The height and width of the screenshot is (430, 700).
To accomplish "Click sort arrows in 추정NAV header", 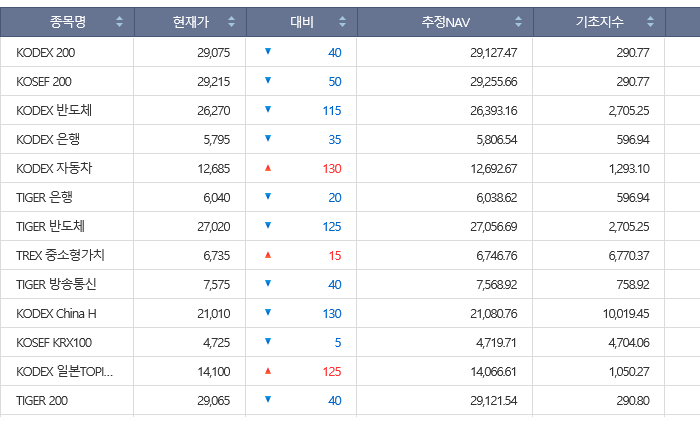I will 518,22.
